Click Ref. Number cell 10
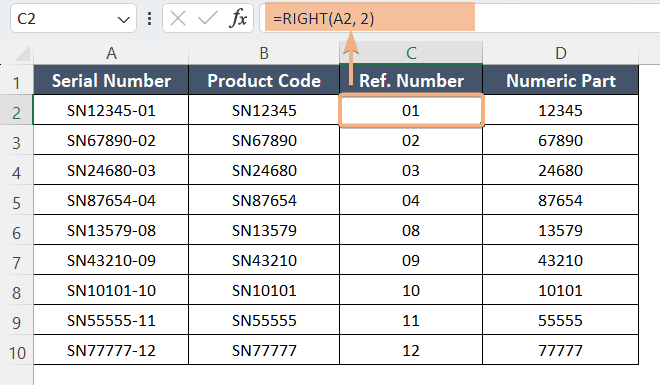This screenshot has width=660, height=385. [411, 290]
